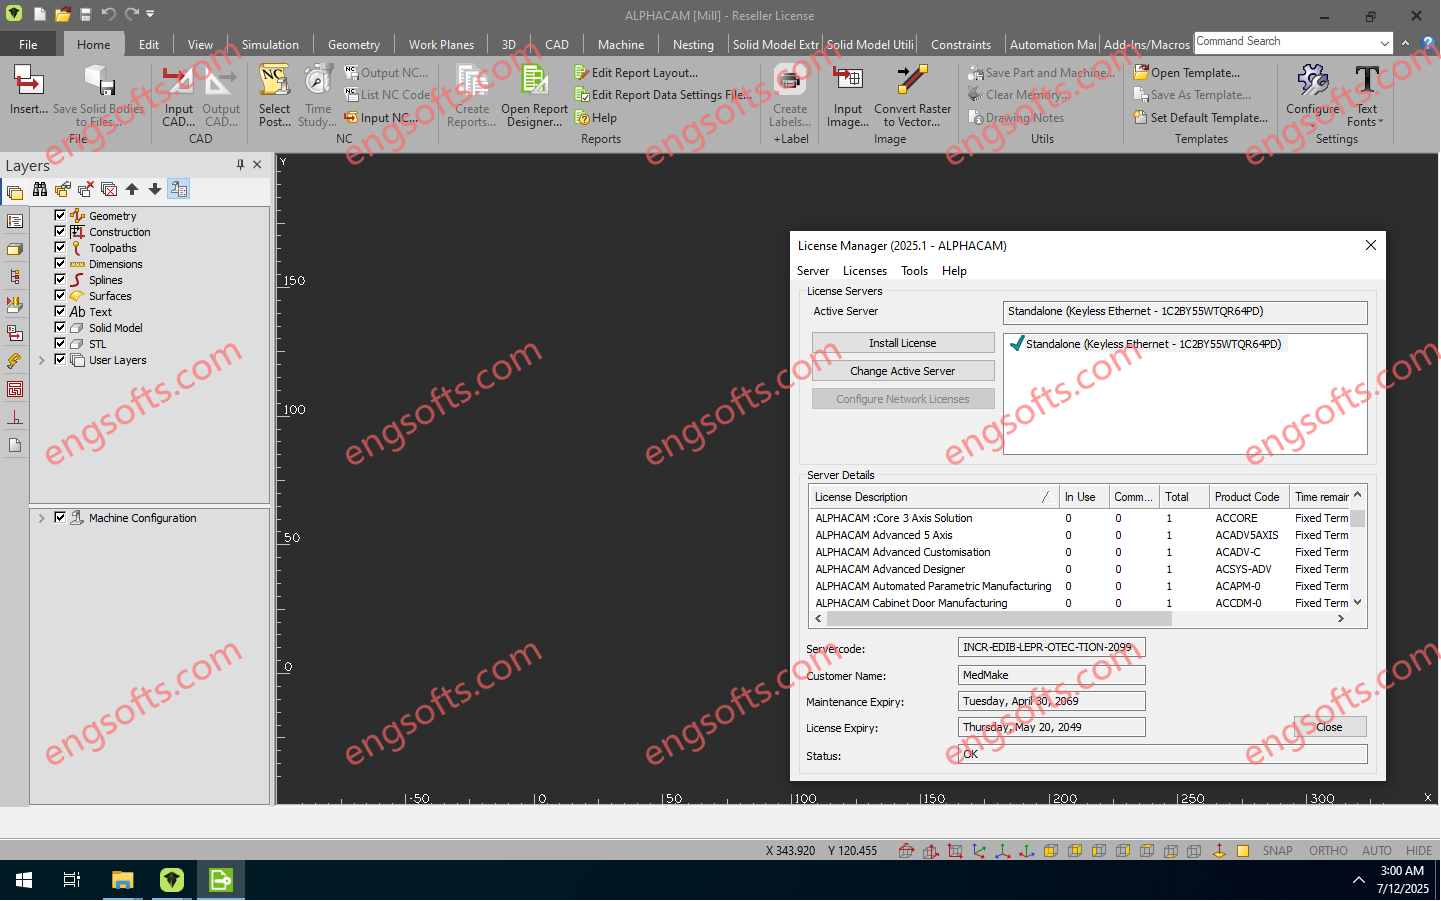The width and height of the screenshot is (1441, 901).
Task: Open the Configure settings tool
Action: 1312,90
